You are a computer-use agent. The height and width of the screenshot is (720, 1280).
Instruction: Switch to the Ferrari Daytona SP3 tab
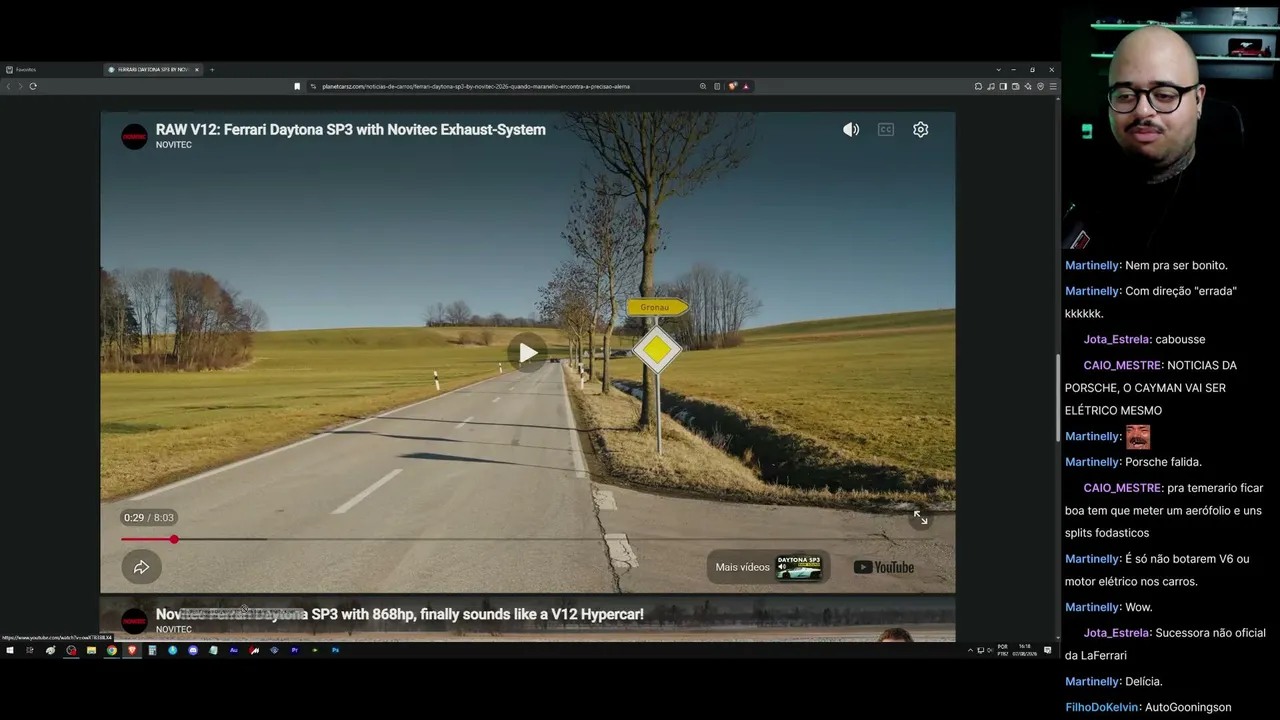153,70
